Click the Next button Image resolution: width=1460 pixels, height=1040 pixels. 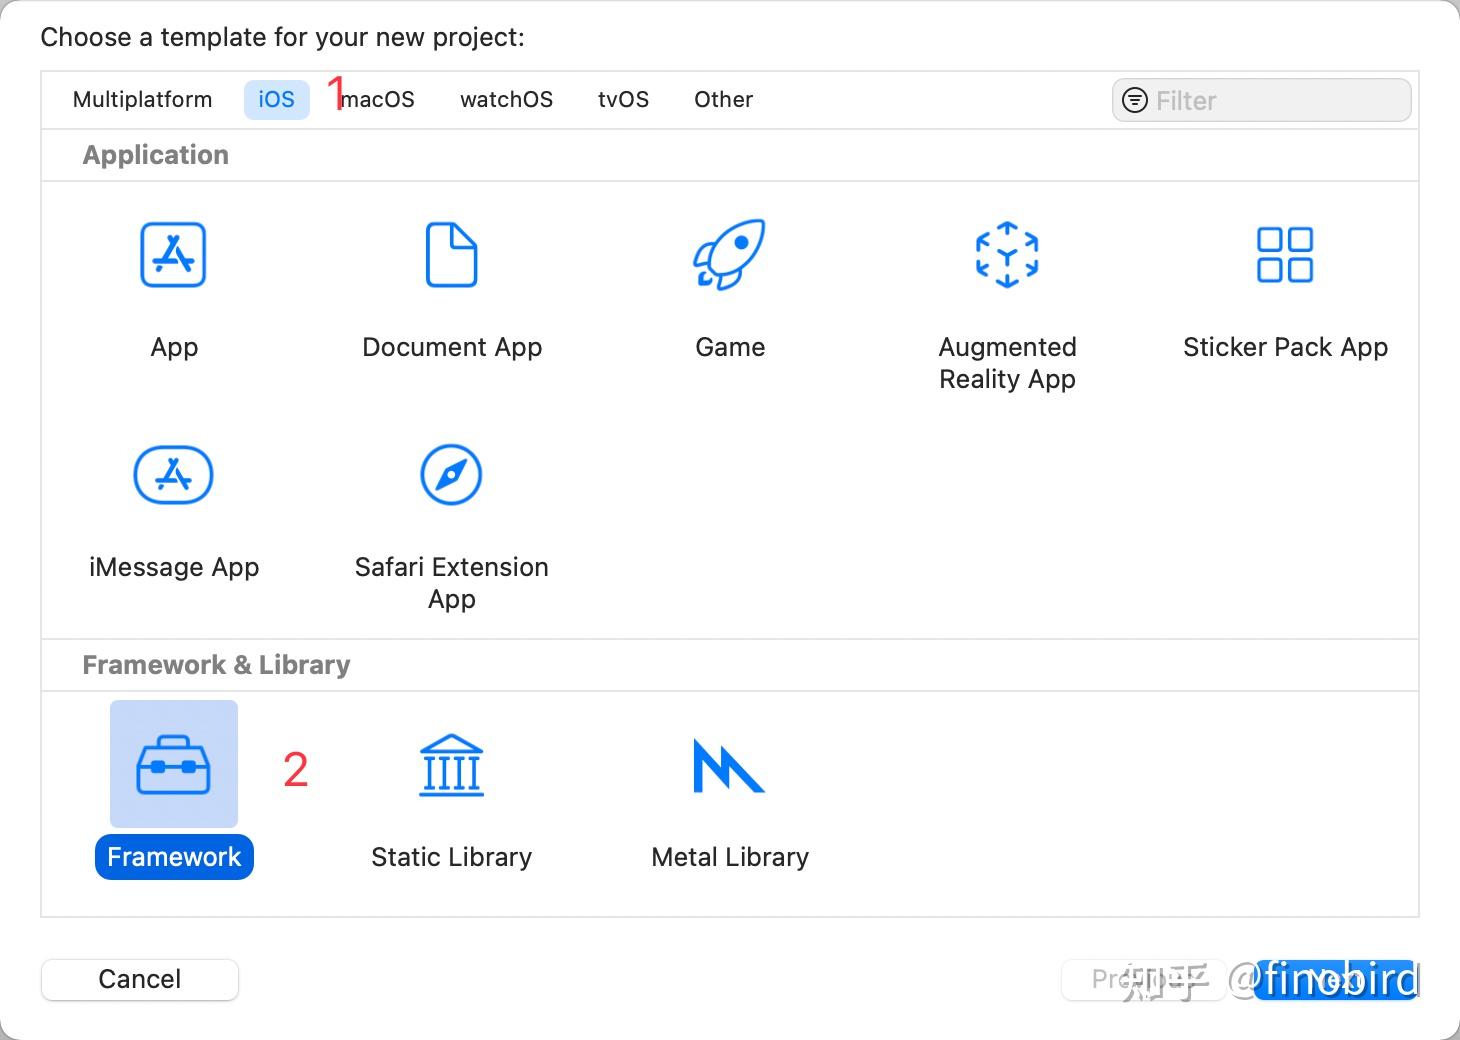(1334, 980)
